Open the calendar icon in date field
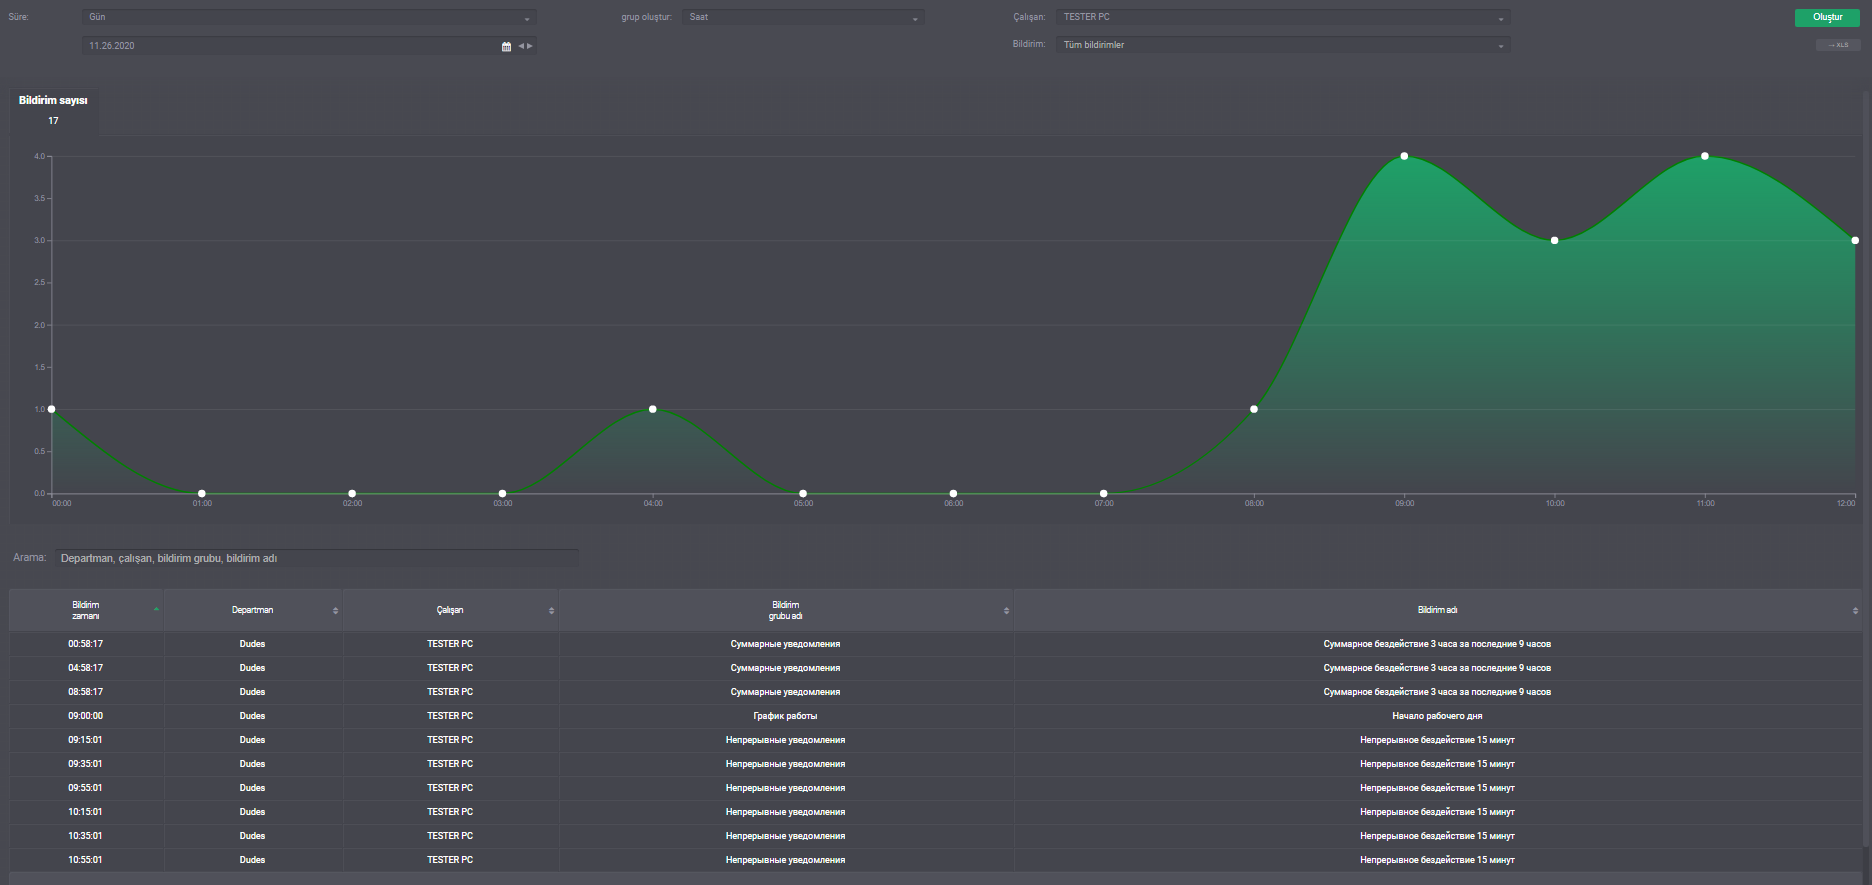Viewport: 1872px width, 885px height. point(506,46)
